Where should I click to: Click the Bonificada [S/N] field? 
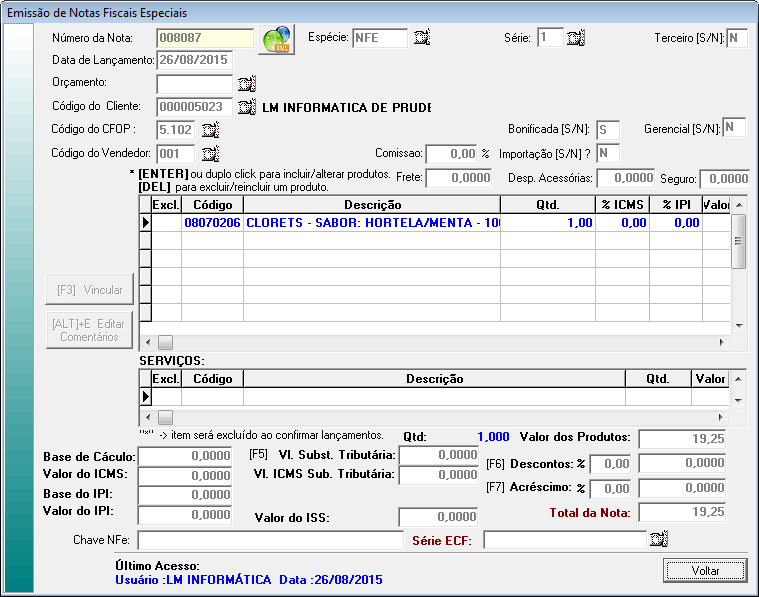(607, 130)
